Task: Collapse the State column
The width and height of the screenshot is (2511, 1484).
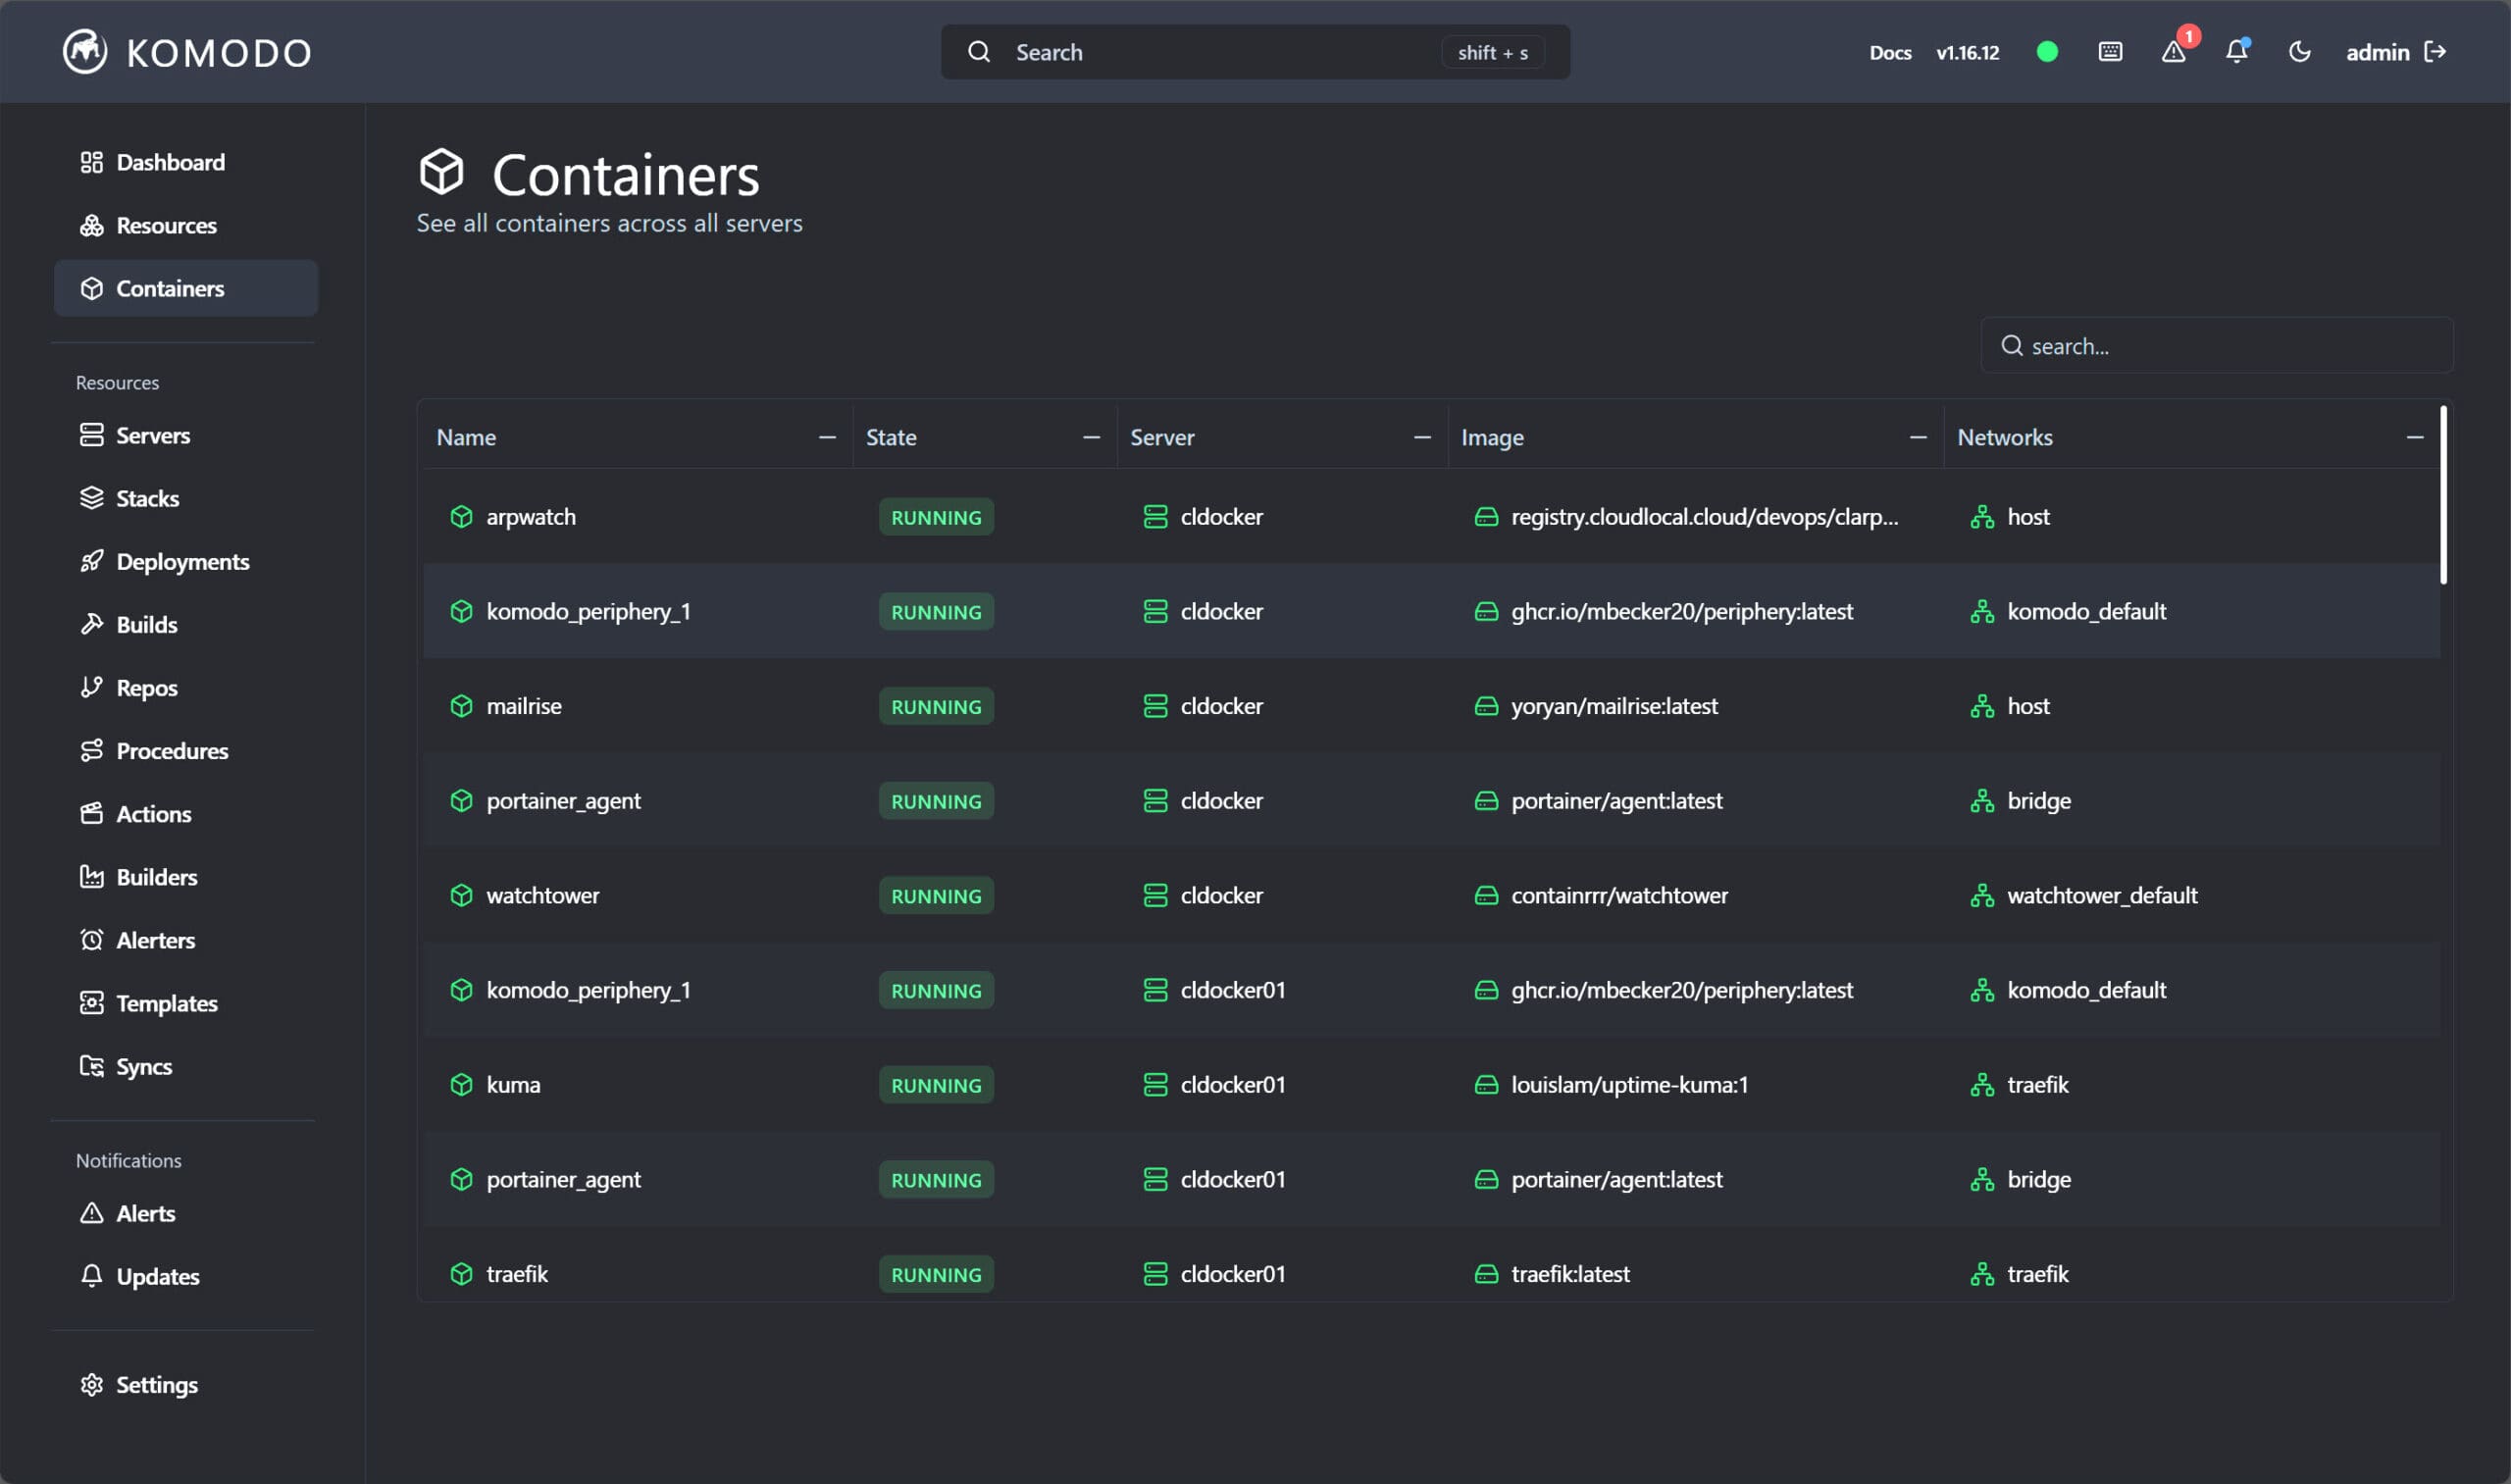Action: pos(1092,437)
